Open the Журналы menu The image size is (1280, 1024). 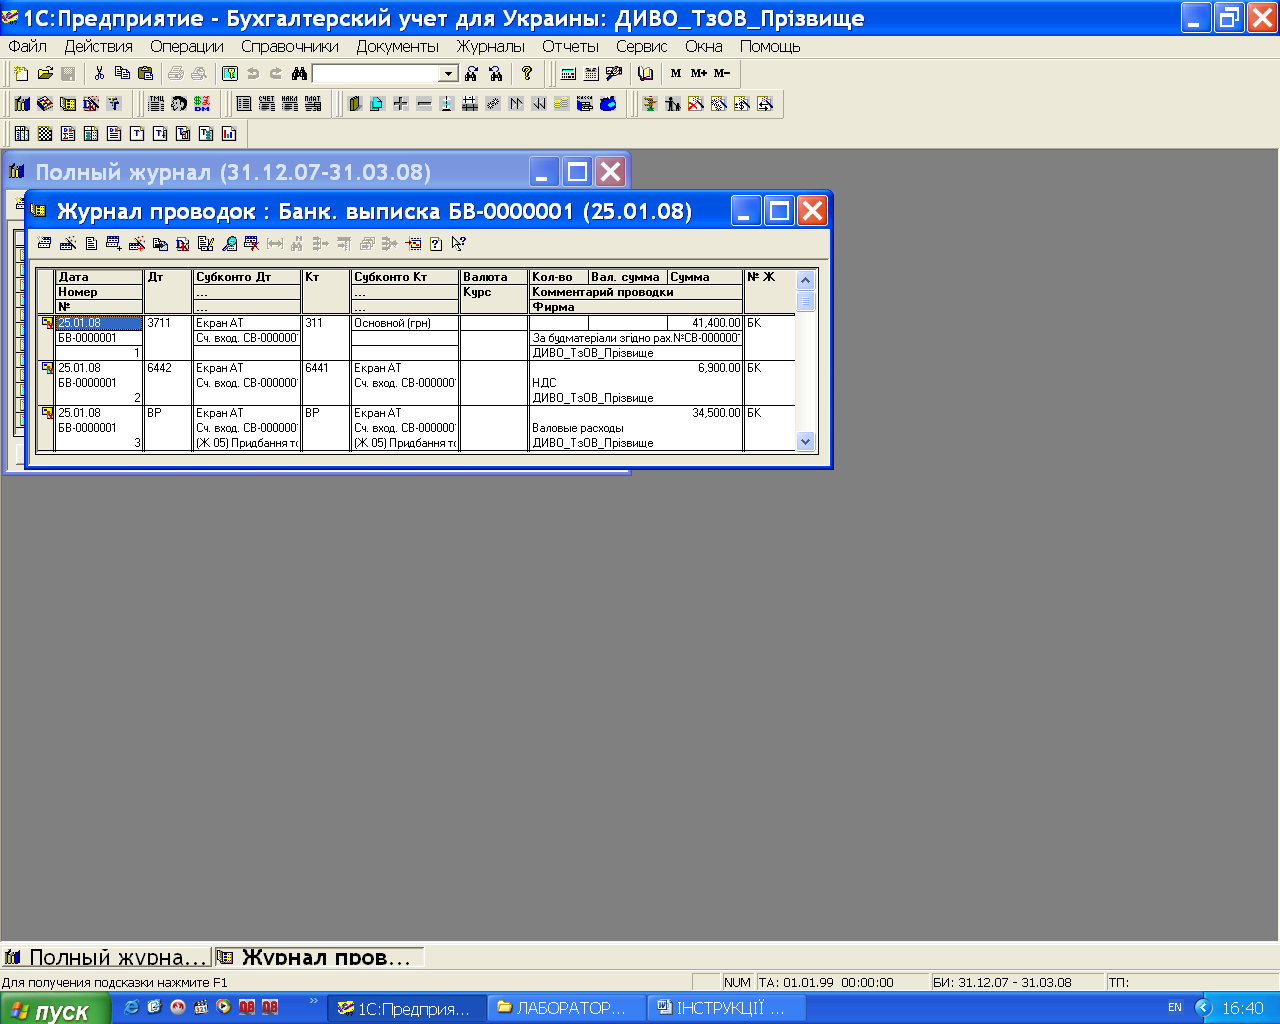491,46
